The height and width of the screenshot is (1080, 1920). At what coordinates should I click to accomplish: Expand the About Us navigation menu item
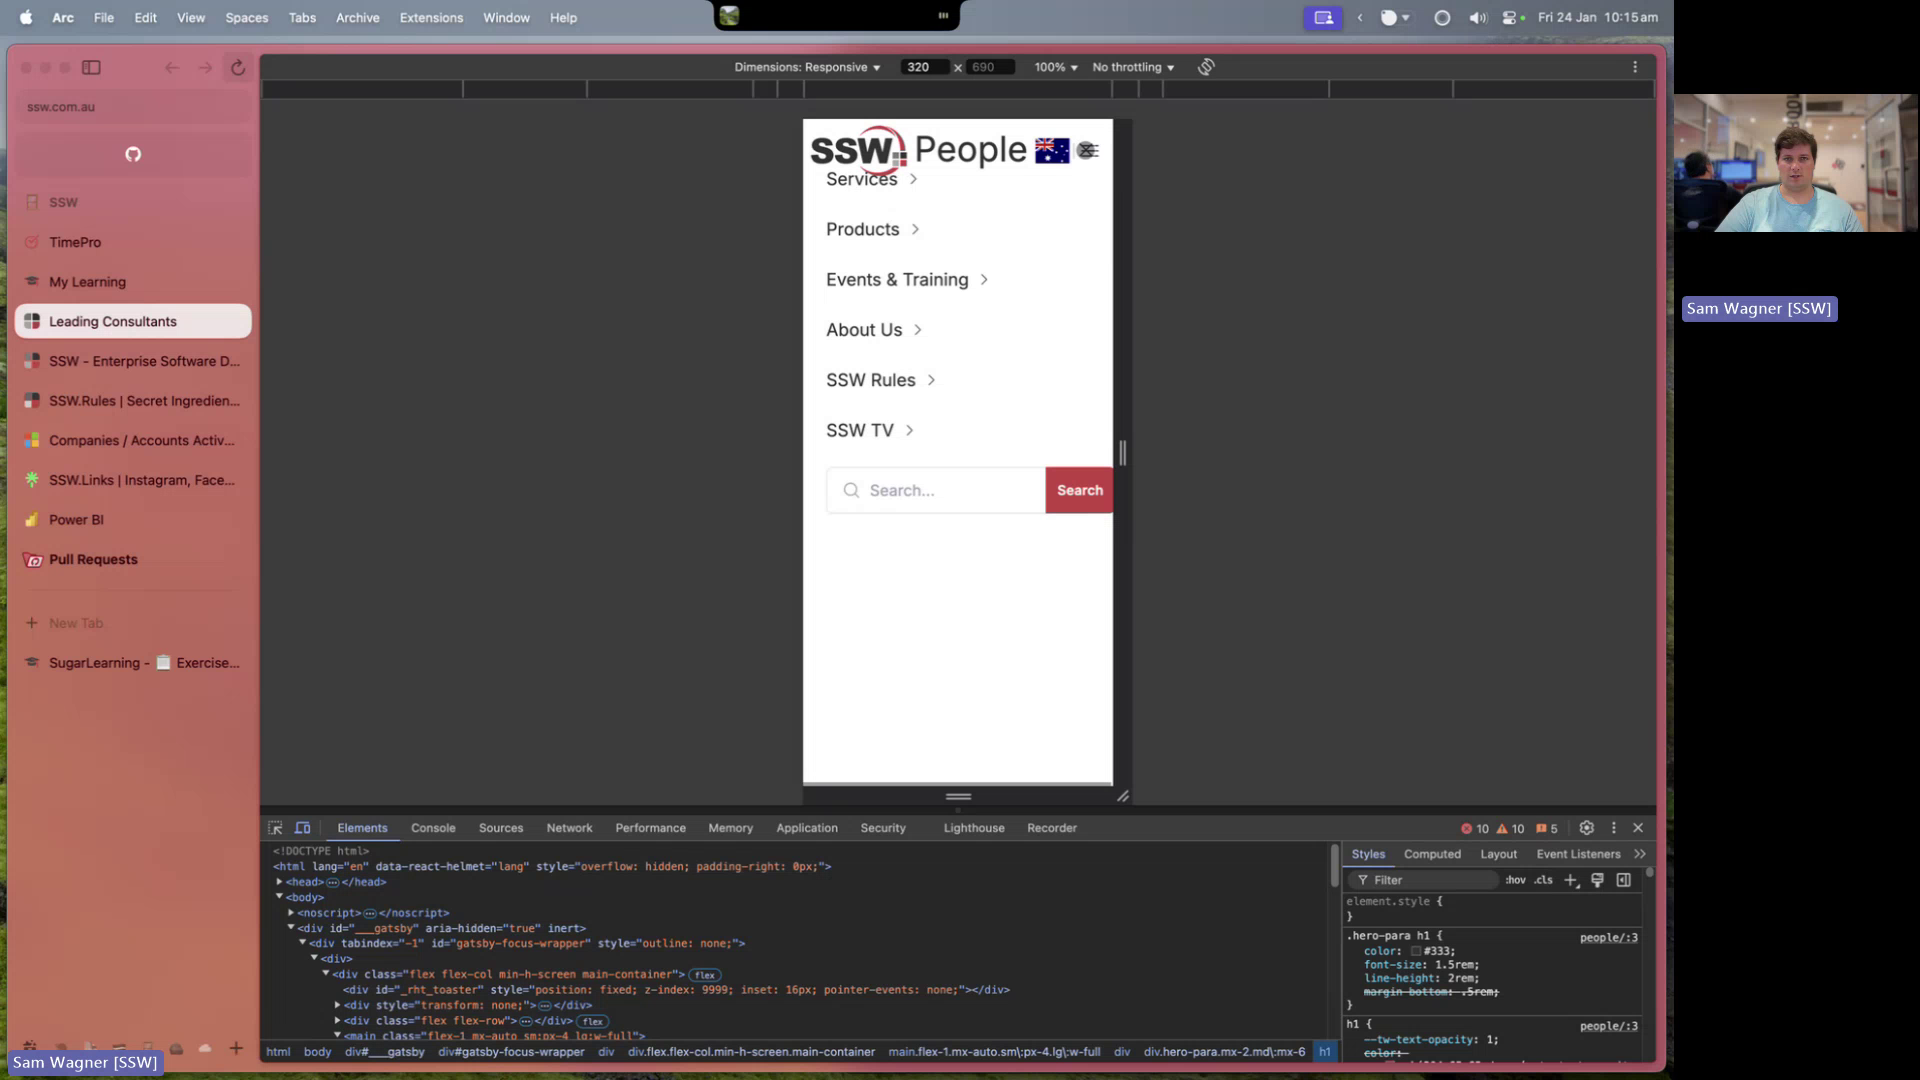pos(874,330)
